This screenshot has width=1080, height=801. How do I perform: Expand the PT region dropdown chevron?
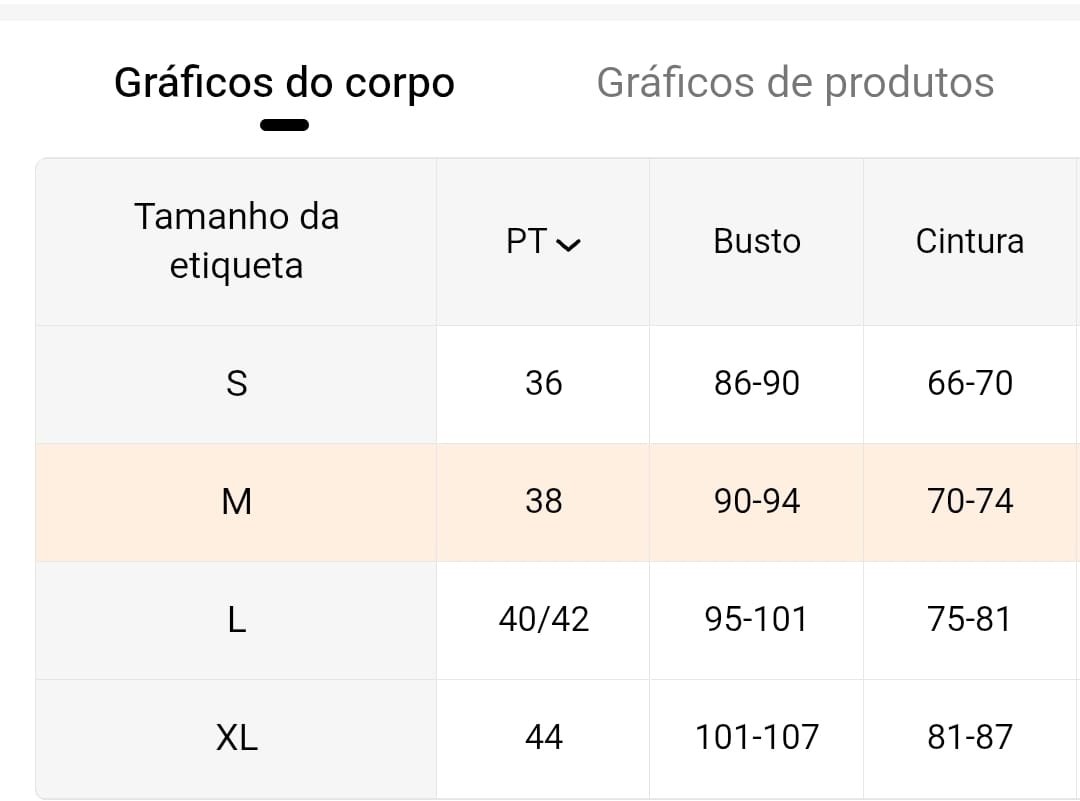[x=567, y=245]
